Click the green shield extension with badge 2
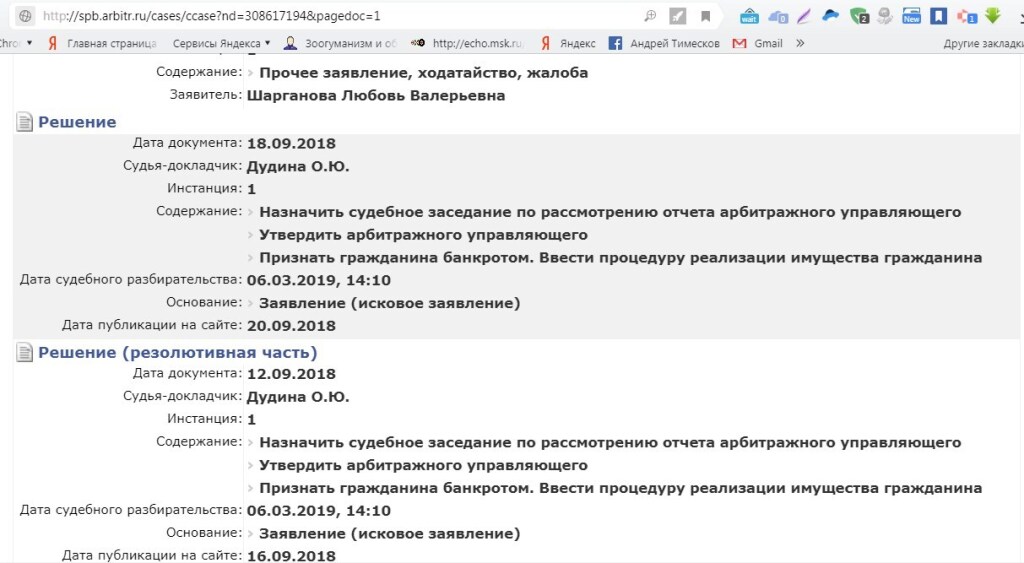The height and width of the screenshot is (563, 1024). click(x=858, y=16)
